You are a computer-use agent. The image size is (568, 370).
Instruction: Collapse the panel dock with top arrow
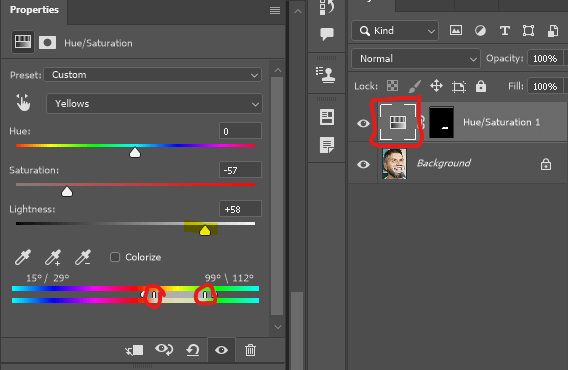[x=298, y=11]
